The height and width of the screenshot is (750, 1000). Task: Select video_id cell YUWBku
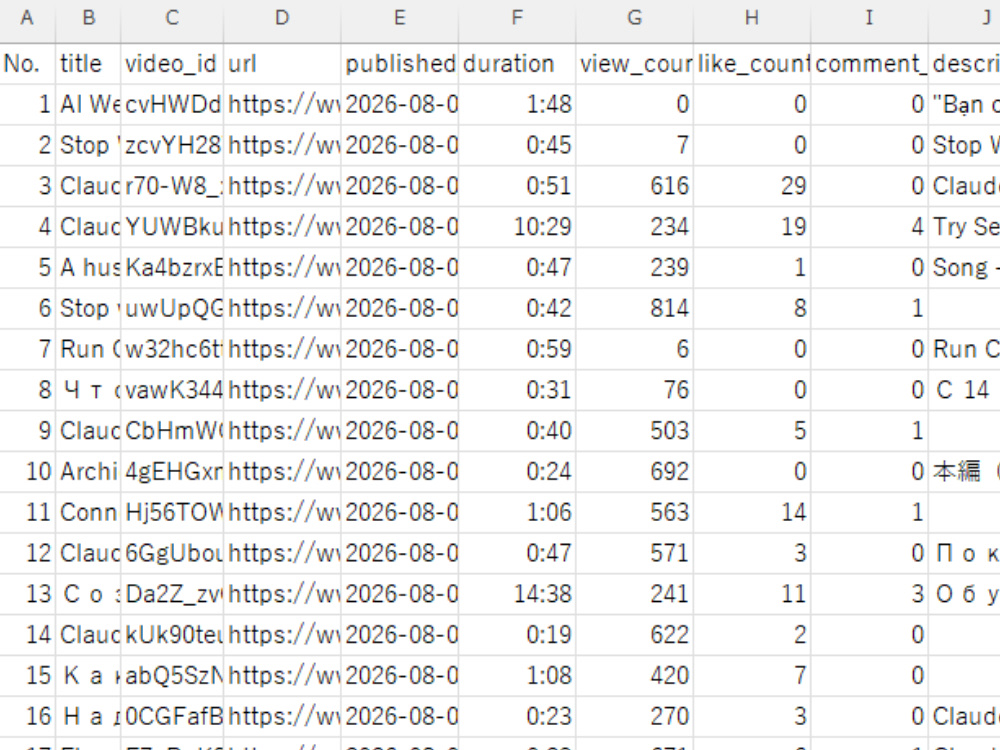172,226
